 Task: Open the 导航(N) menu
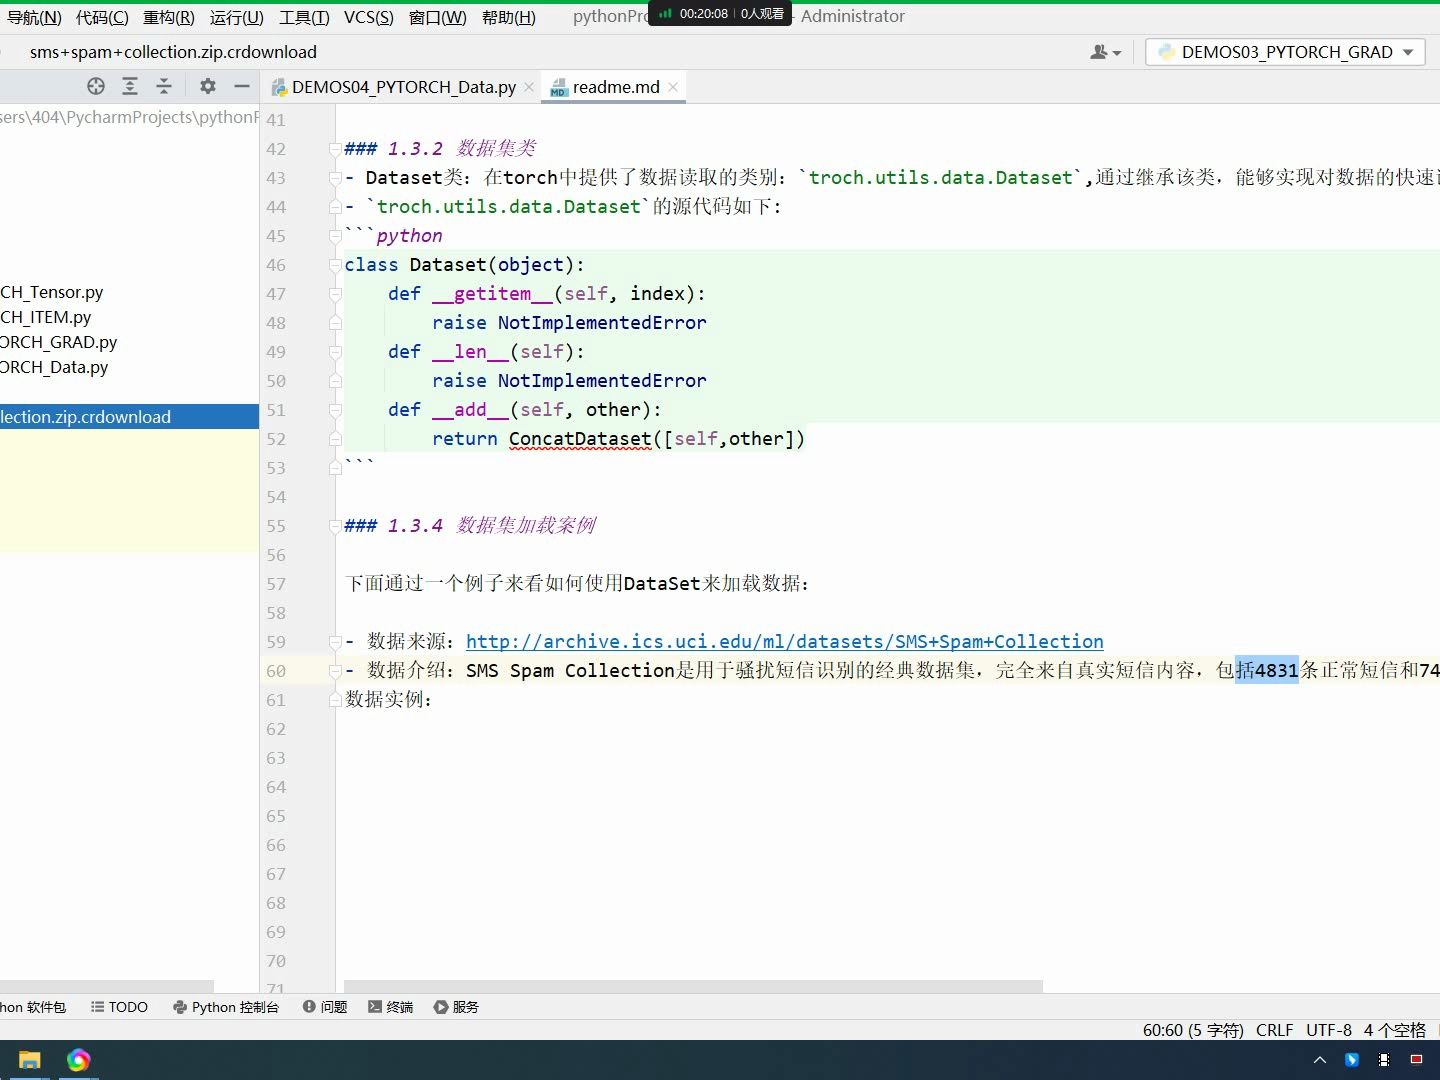(x=34, y=17)
